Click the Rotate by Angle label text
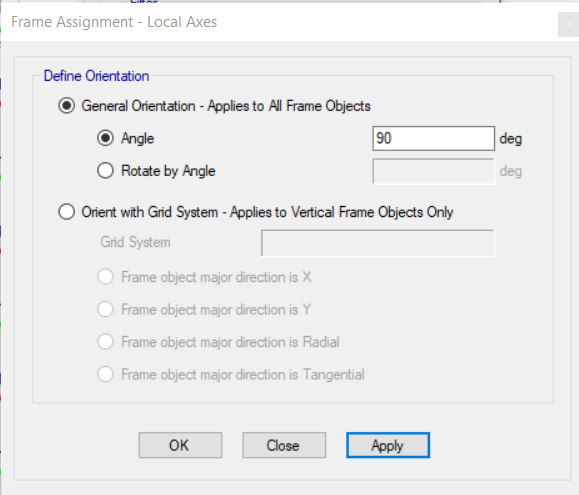 tap(168, 171)
